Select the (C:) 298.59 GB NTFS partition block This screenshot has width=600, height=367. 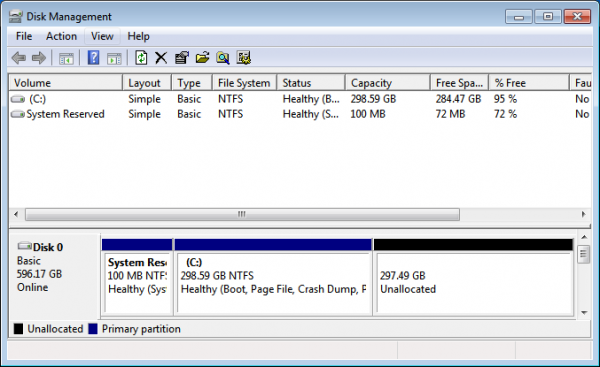273,277
